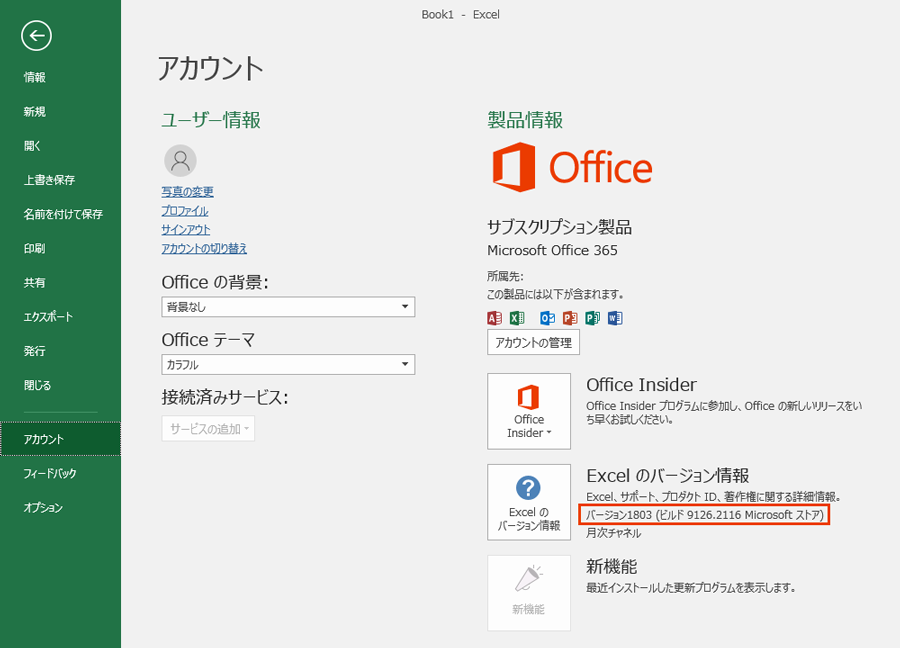This screenshot has width=900, height=648.
Task: Click the アカウントの管理 button
Action: (533, 343)
